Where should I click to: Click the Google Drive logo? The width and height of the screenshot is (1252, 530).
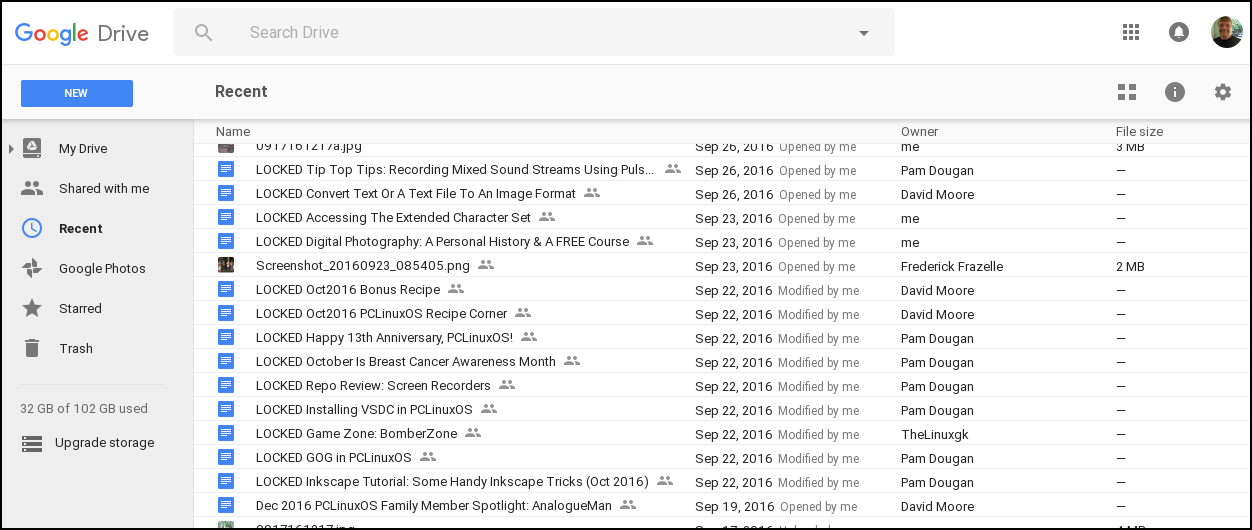[82, 33]
